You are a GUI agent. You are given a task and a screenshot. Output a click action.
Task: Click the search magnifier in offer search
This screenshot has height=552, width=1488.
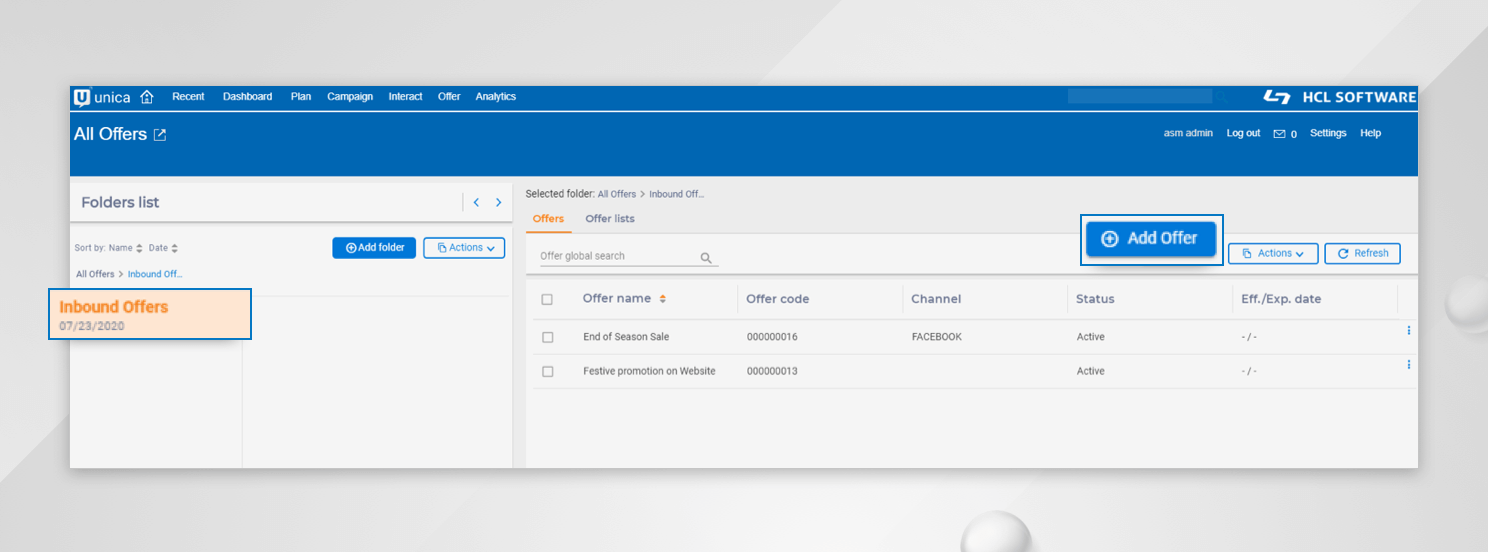tap(706, 257)
